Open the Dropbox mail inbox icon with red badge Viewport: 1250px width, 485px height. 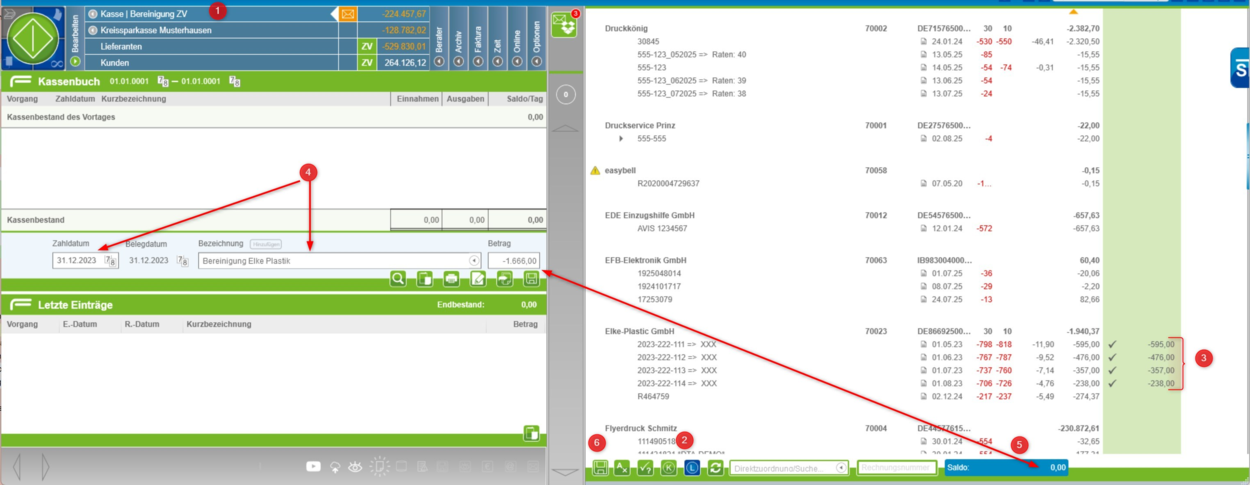tap(565, 25)
